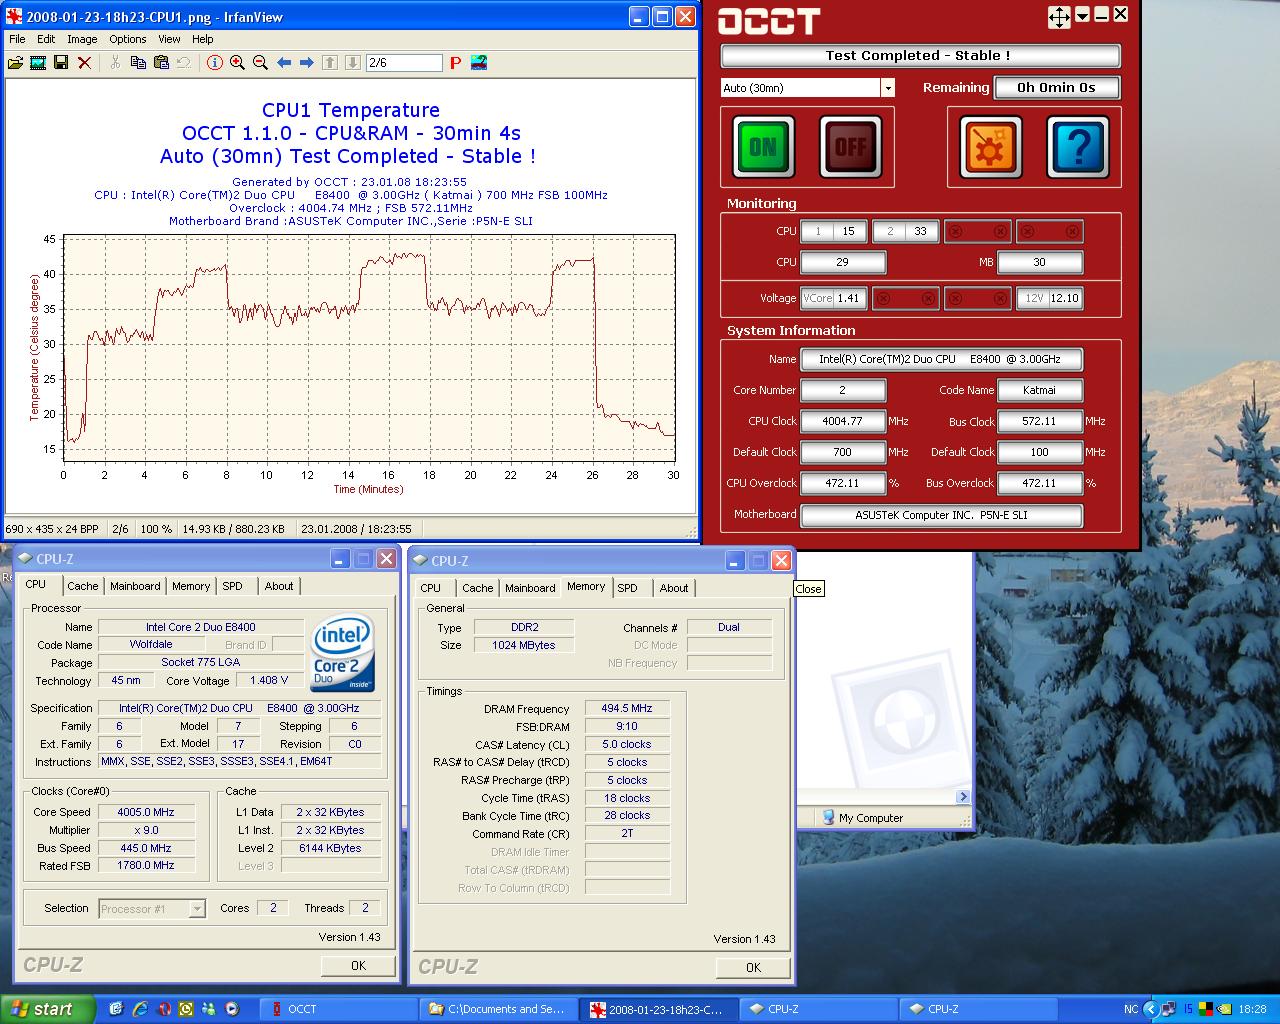Viewport: 1280px width, 1024px height.
Task: Click the Motherboard field ASUSTeK Computer INC. P5N-E SLI
Action: coord(941,515)
